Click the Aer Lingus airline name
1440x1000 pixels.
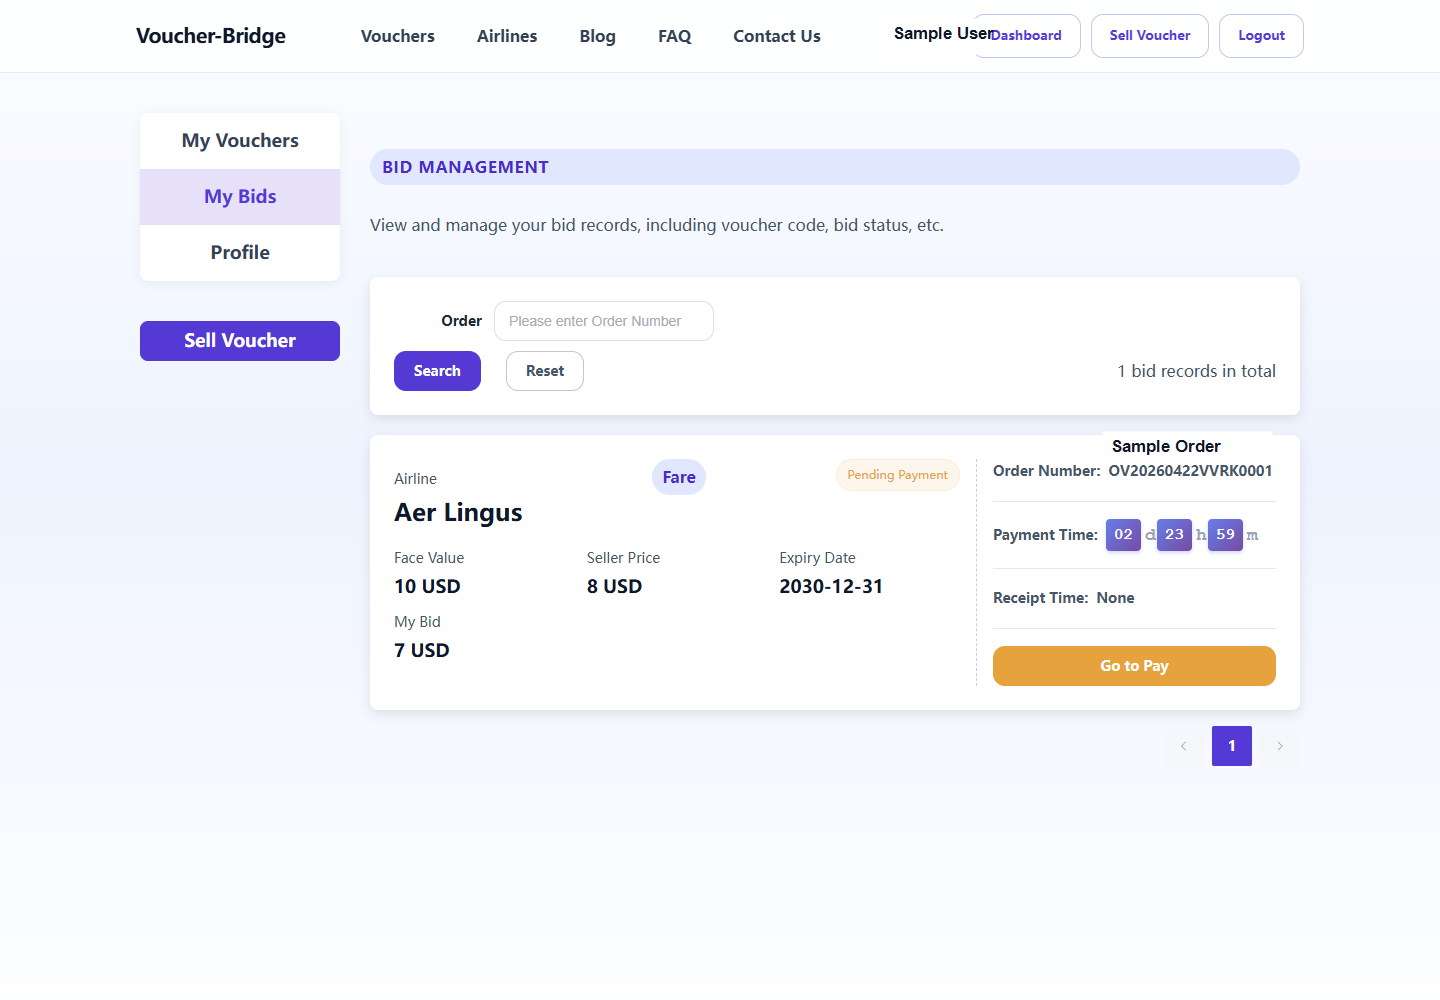coord(458,513)
